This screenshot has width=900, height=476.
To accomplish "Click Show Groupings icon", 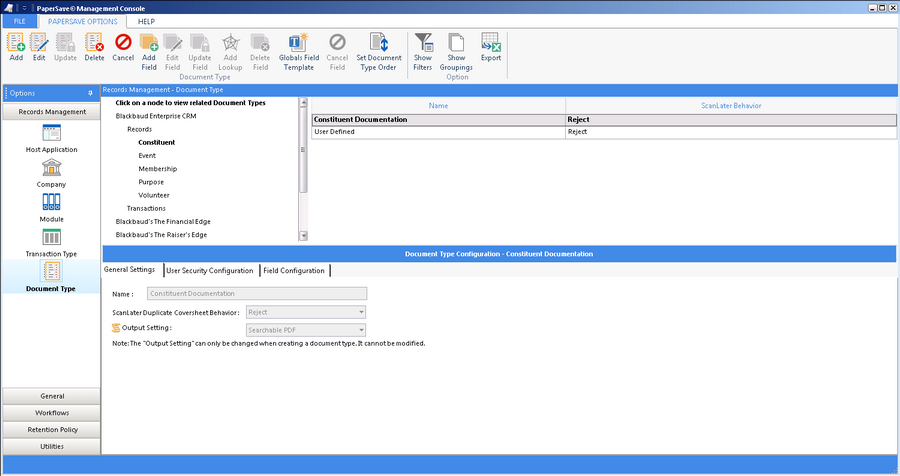I will (x=456, y=45).
